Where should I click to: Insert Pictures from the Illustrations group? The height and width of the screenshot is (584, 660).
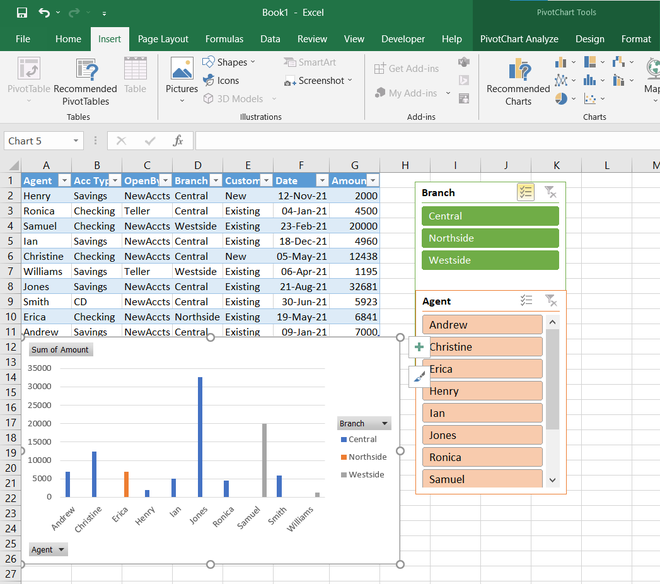[x=181, y=76]
